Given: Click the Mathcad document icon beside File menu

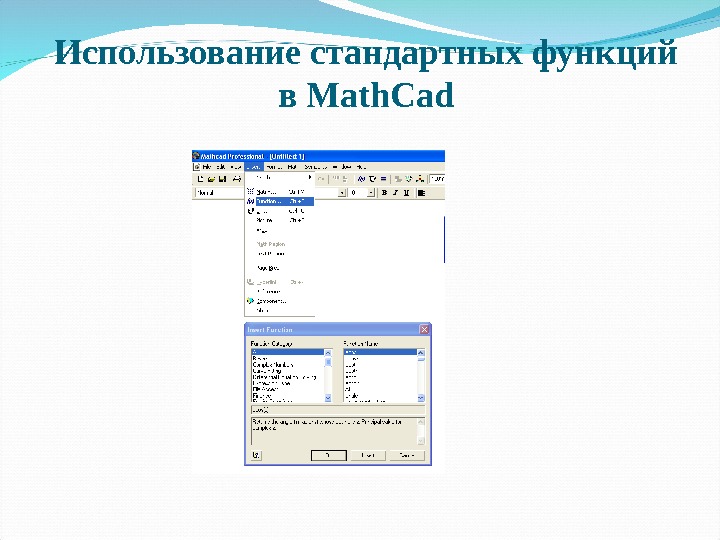Looking at the screenshot, I should [197, 167].
